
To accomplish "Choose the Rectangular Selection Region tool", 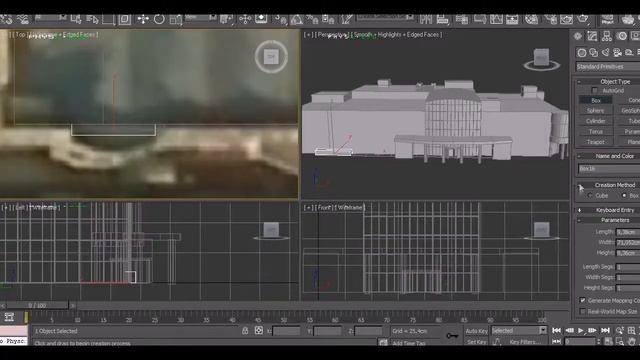I will [108, 19].
